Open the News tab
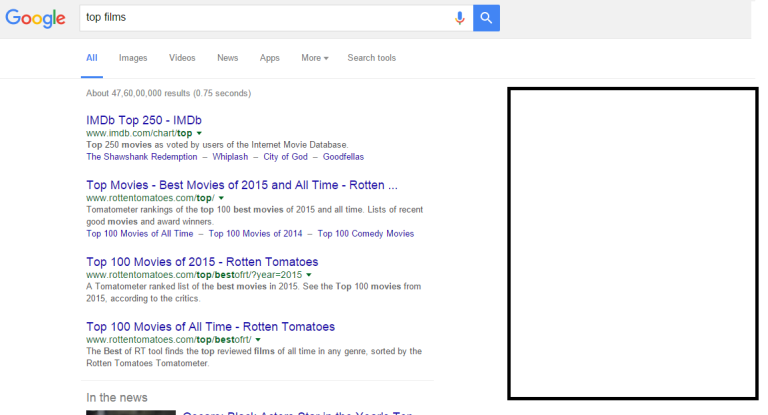This screenshot has height=415, width=768. (228, 58)
